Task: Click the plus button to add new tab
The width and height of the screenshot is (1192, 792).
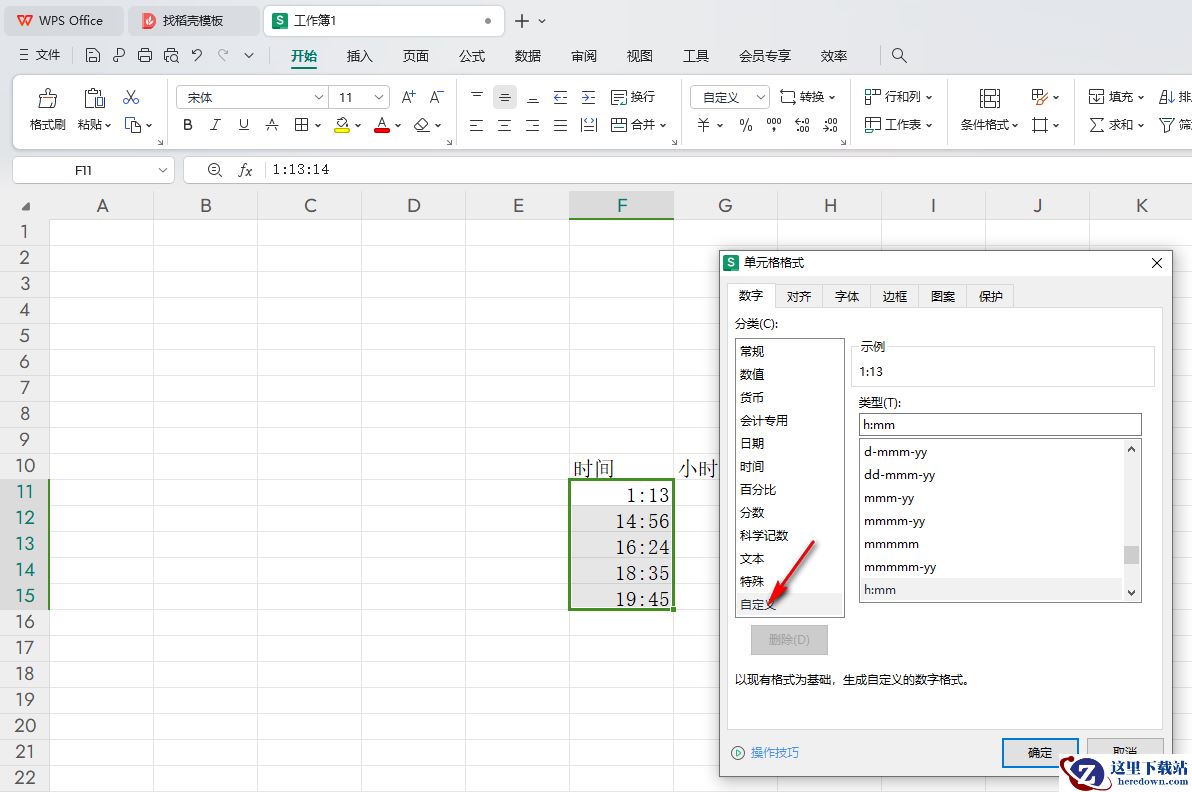Action: (x=522, y=21)
